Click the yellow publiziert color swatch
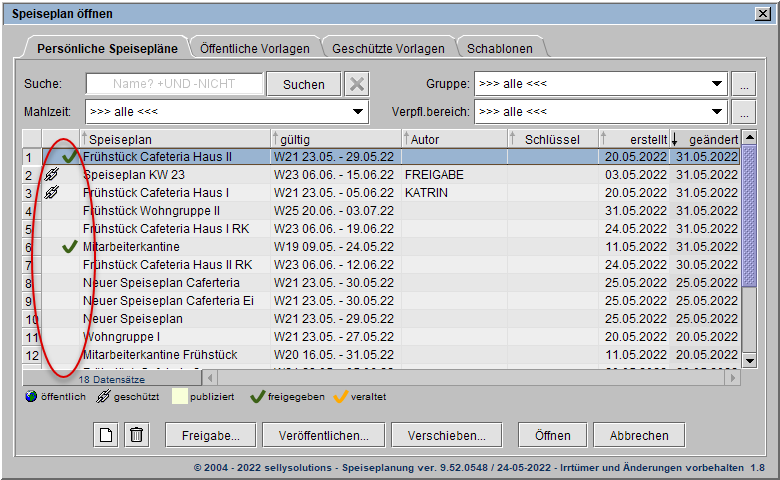This screenshot has height=480, width=780. 179,397
